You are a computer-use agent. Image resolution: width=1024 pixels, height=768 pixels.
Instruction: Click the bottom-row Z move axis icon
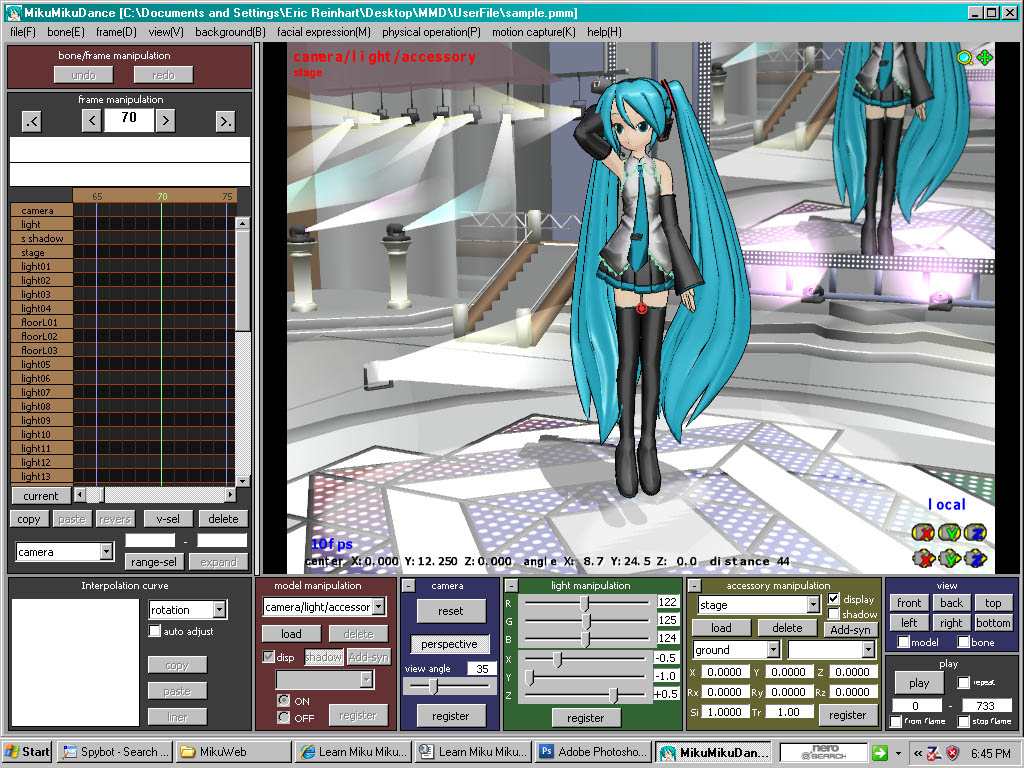coord(975,558)
